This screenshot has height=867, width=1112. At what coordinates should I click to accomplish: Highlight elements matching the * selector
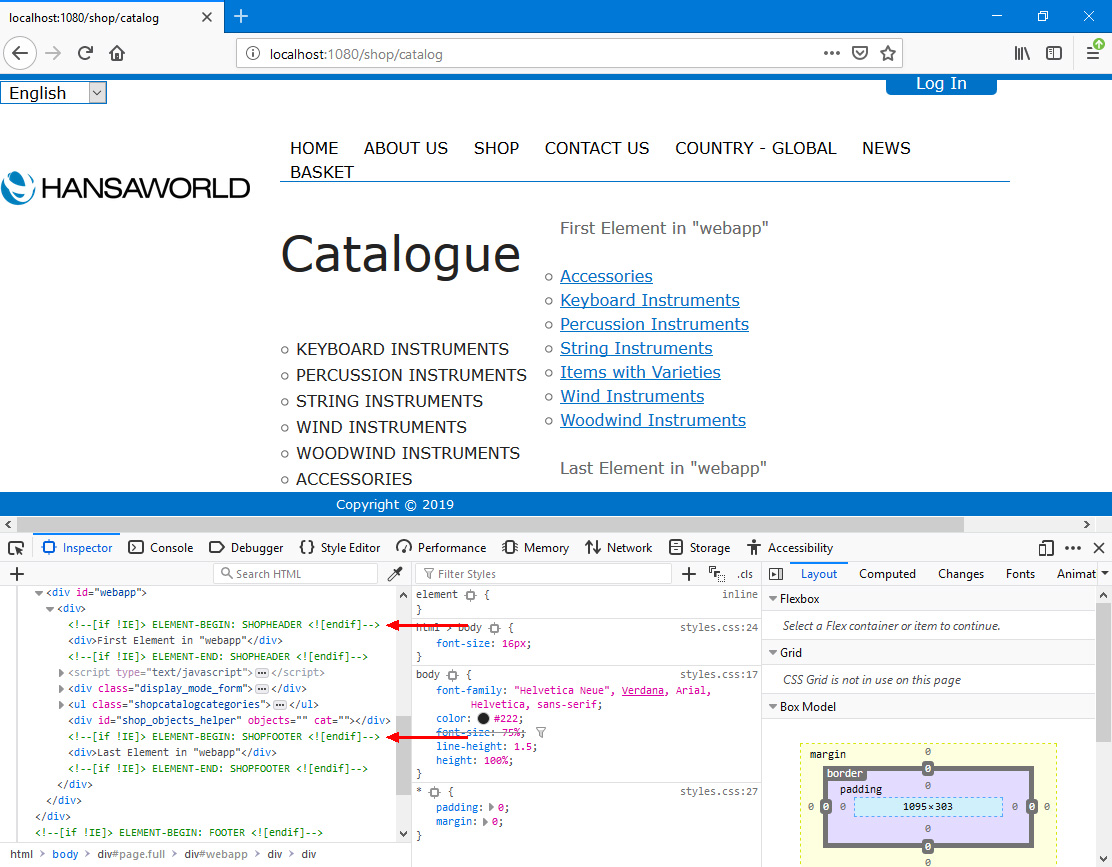click(x=435, y=792)
